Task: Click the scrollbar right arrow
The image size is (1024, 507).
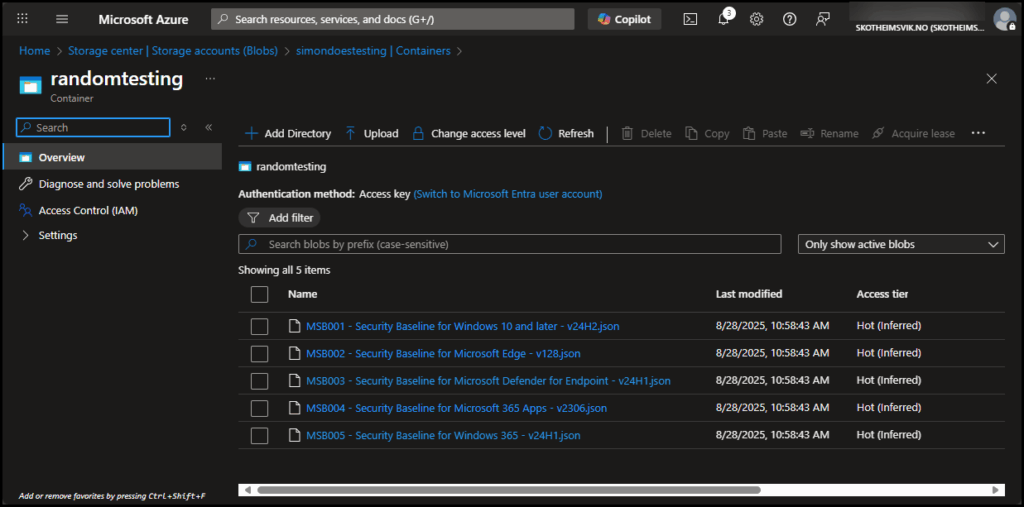Action: [995, 489]
